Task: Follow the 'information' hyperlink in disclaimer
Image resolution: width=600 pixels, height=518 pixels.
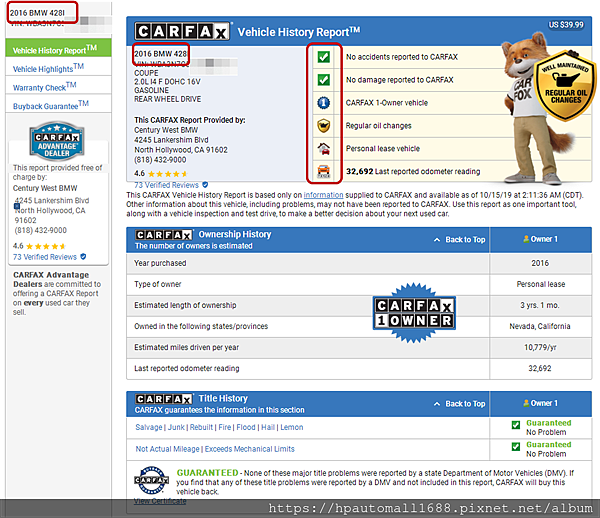Action: (x=323, y=195)
